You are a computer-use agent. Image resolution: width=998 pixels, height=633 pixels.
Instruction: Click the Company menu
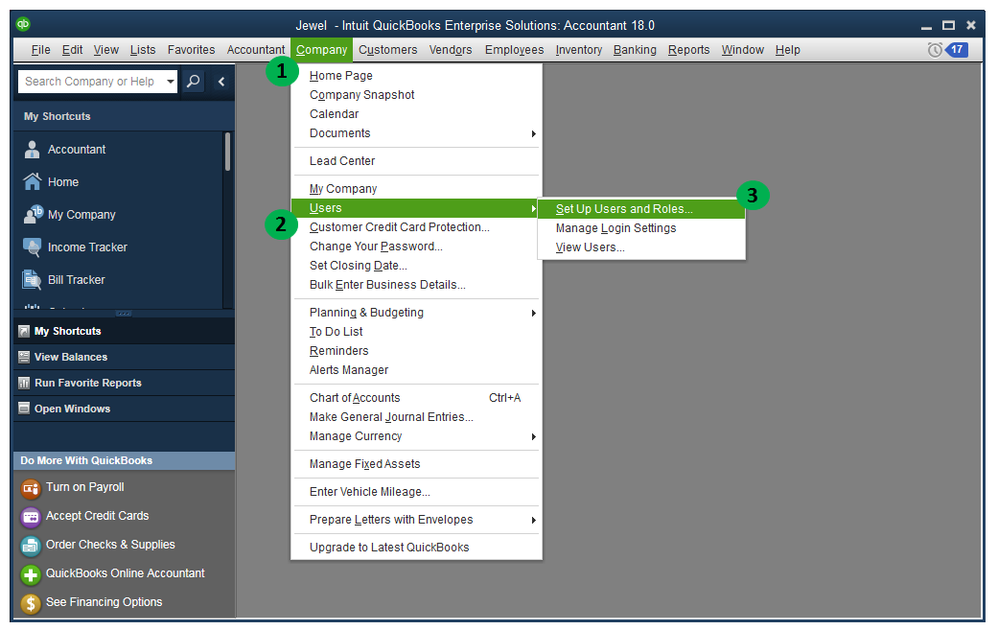[x=321, y=50]
